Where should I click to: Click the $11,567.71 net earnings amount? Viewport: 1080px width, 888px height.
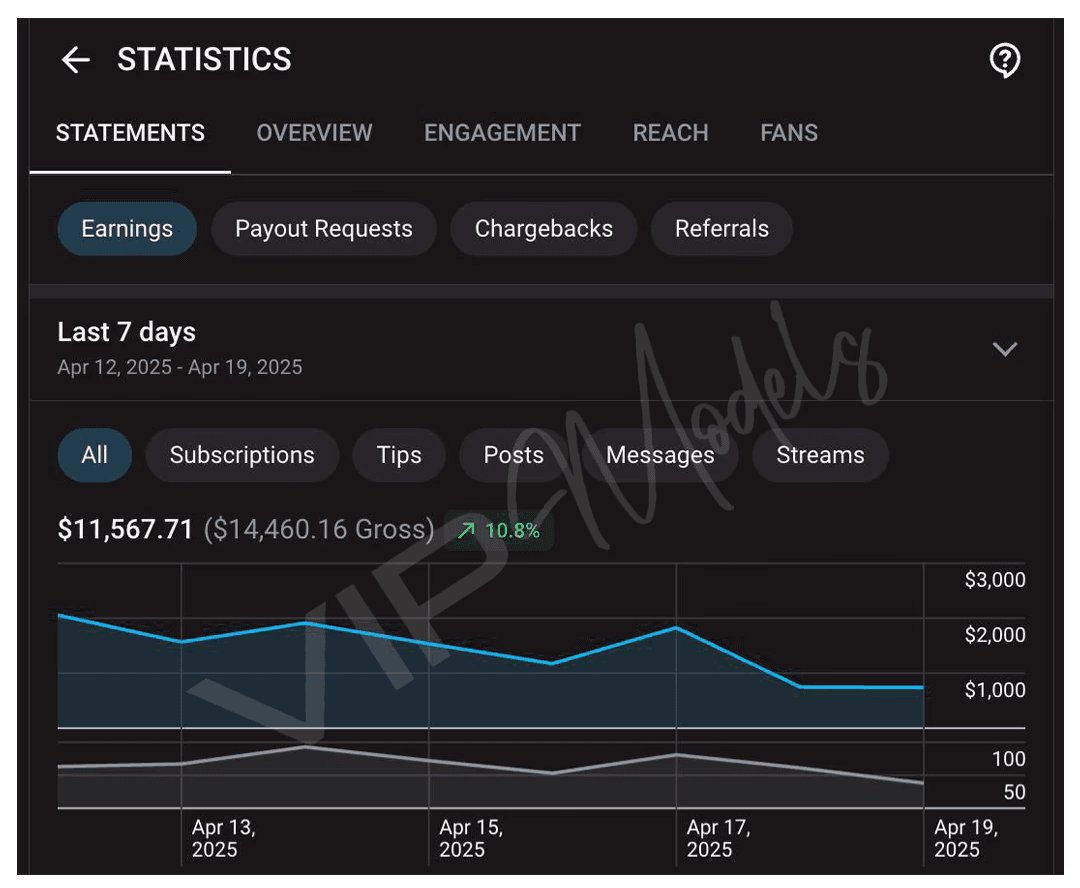(x=125, y=529)
